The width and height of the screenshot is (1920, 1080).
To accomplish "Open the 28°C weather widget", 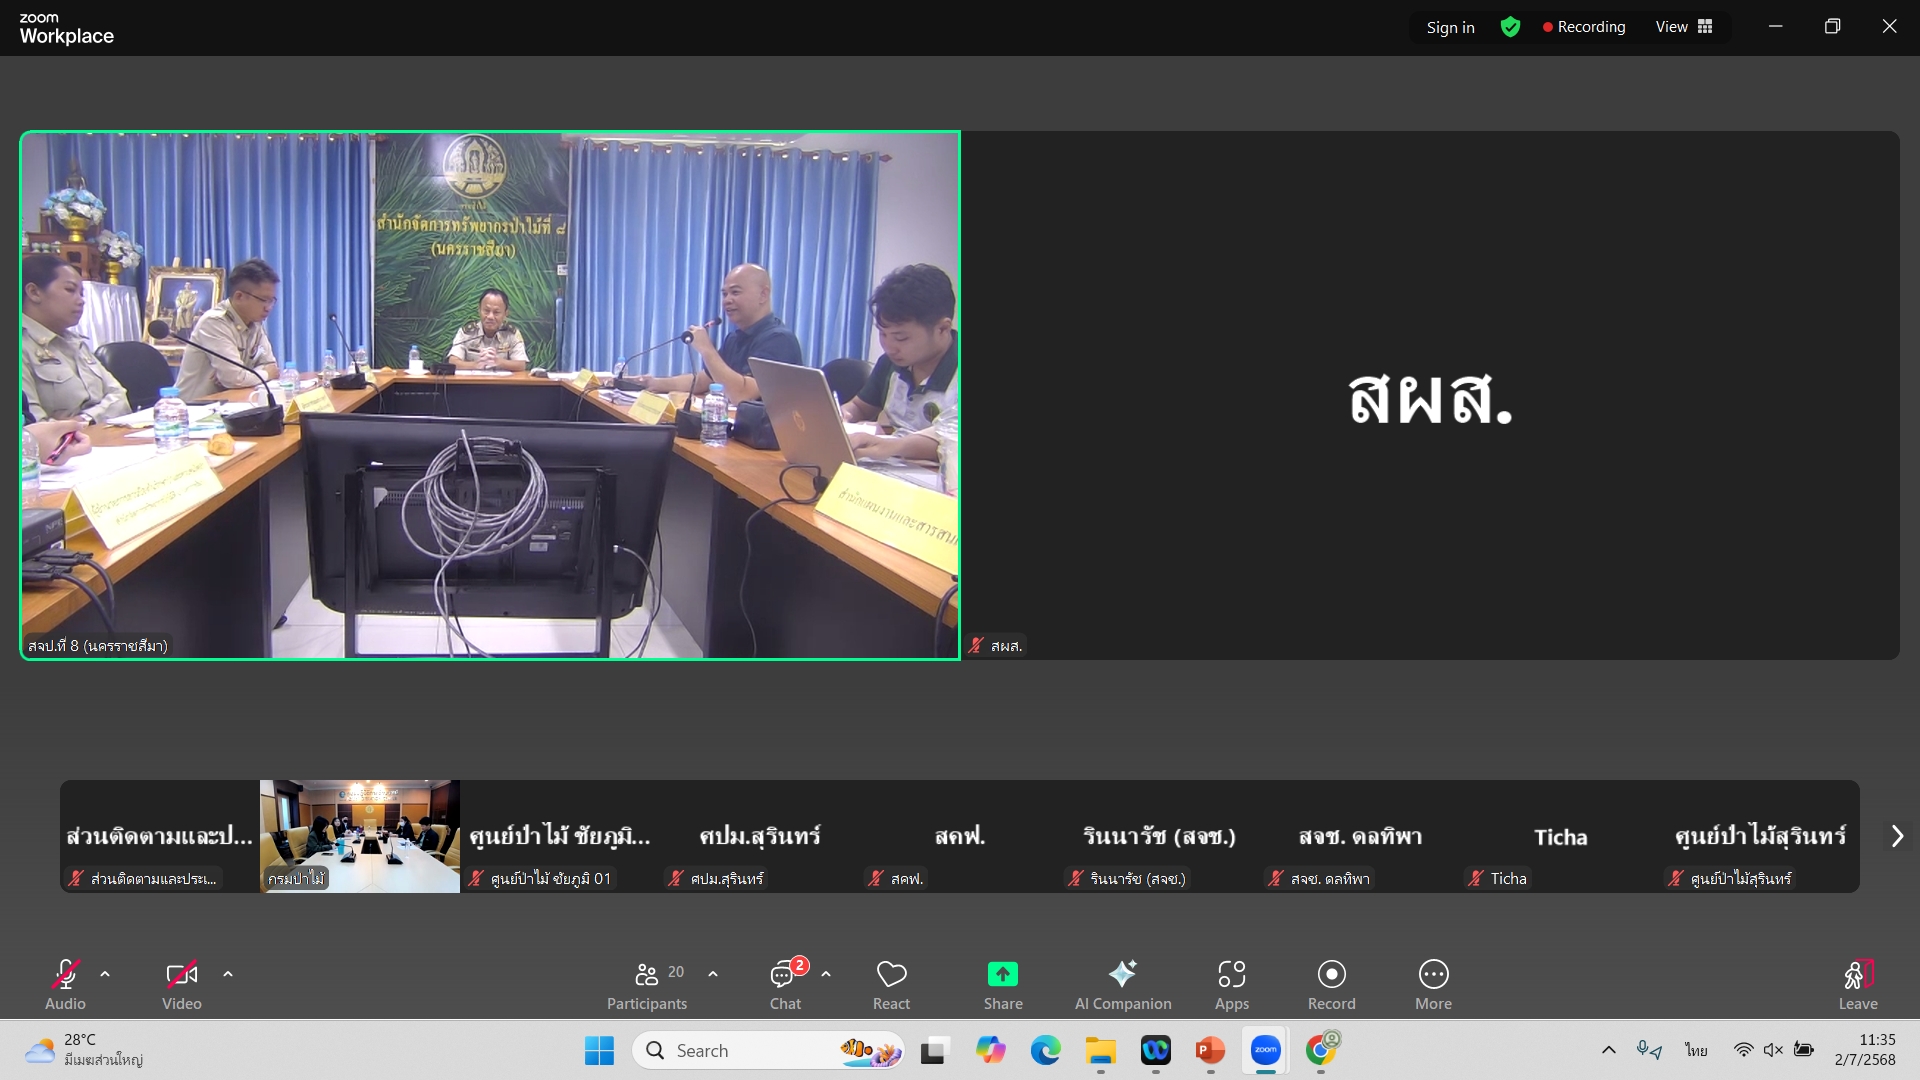I will 84,1050.
